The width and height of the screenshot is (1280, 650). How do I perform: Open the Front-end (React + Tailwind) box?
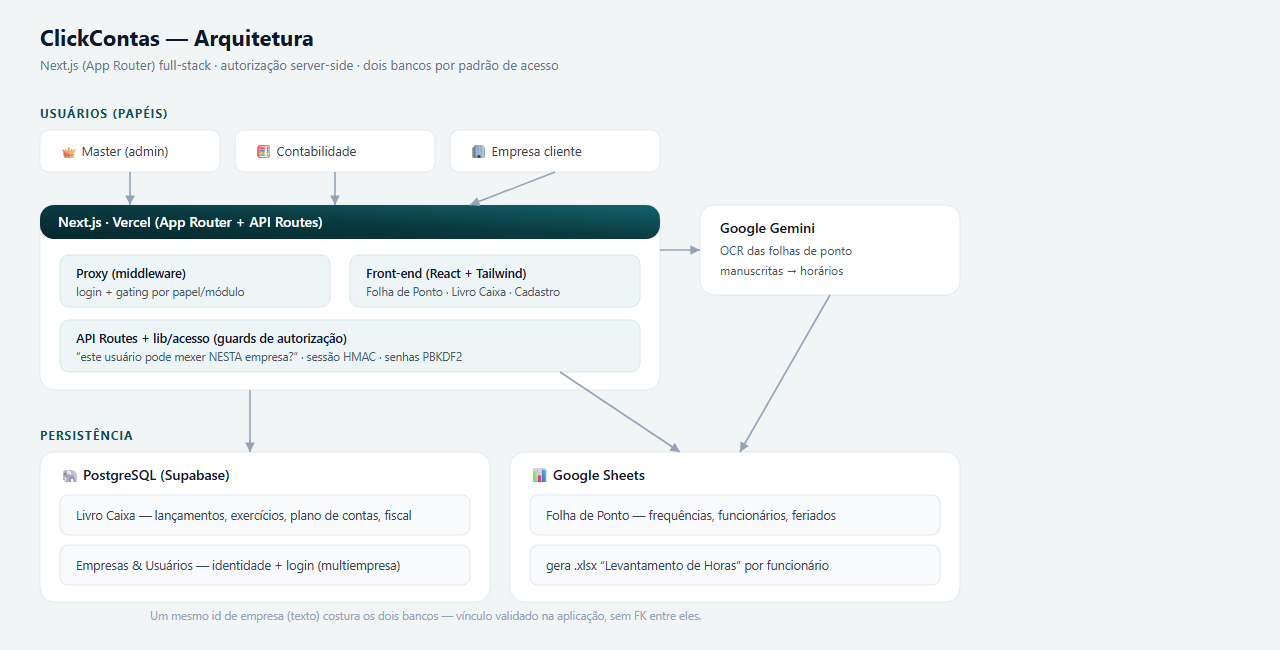(495, 281)
